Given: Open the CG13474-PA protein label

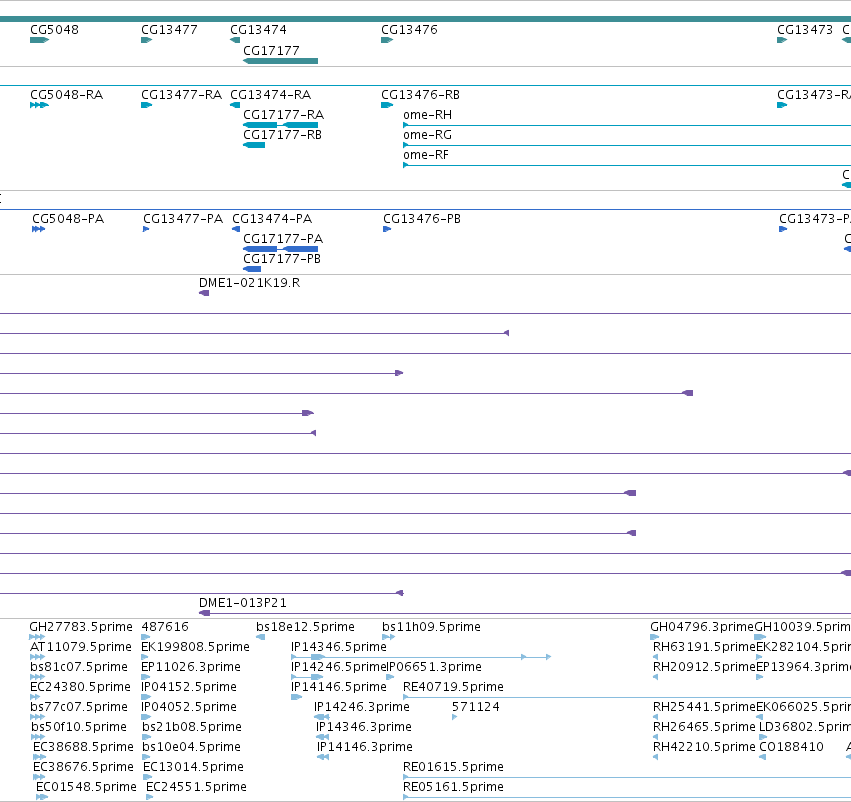Looking at the screenshot, I should [x=272, y=219].
